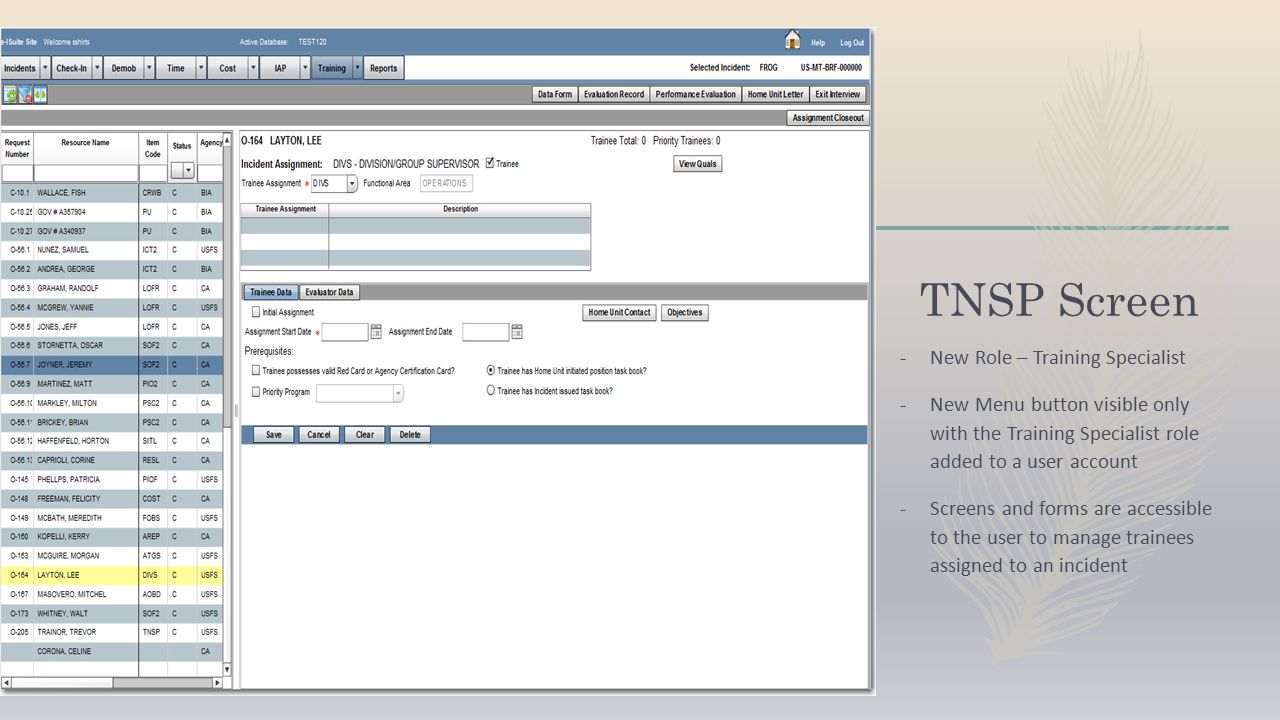Image resolution: width=1280 pixels, height=720 pixels.
Task: Open the Exit Interview form
Action: pos(838,94)
